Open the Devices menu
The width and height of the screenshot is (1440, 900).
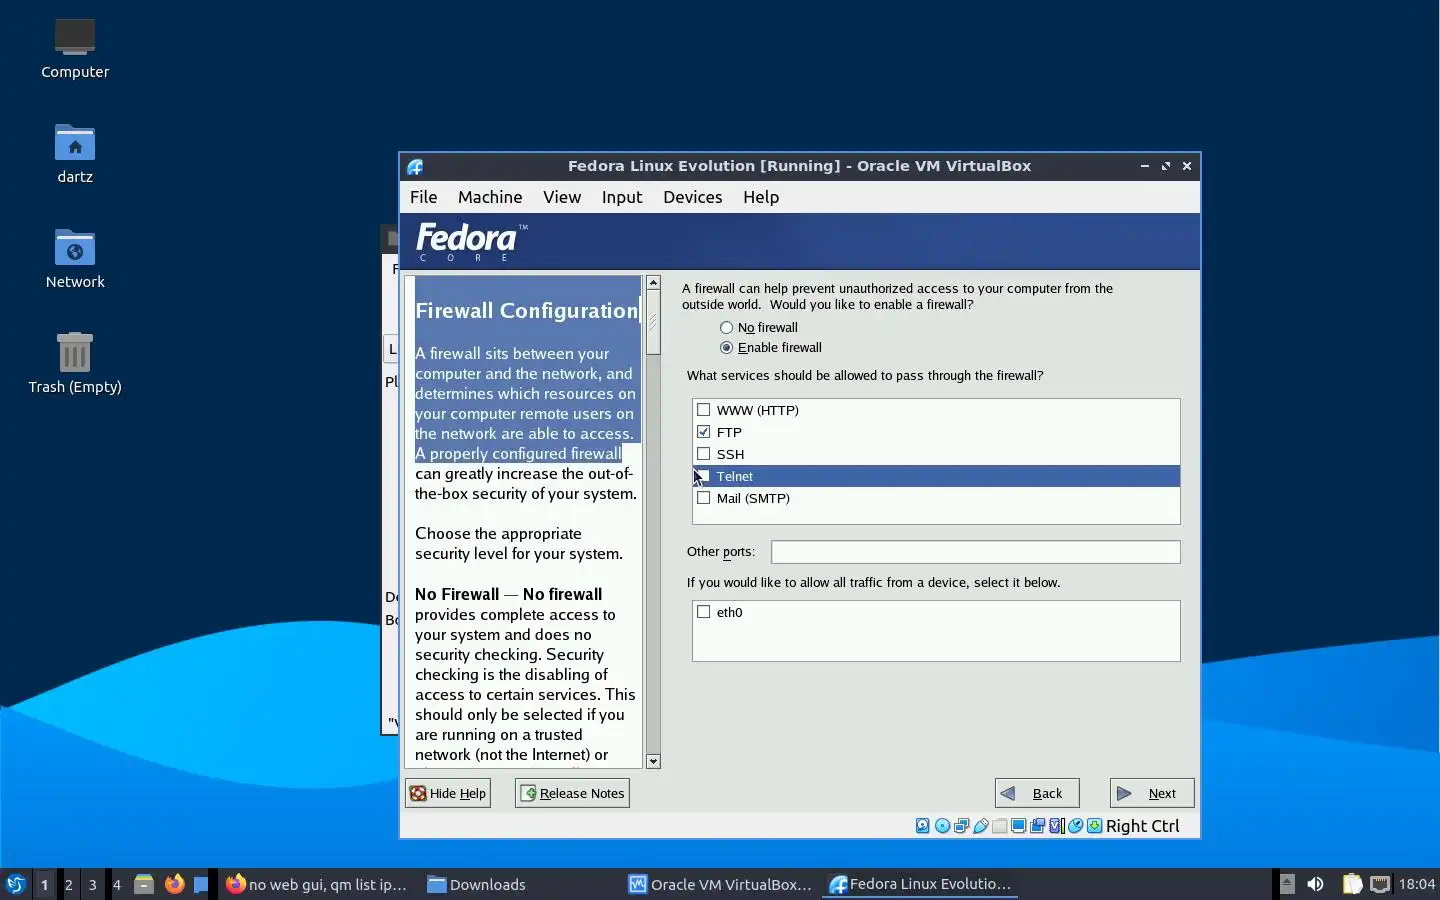click(693, 197)
